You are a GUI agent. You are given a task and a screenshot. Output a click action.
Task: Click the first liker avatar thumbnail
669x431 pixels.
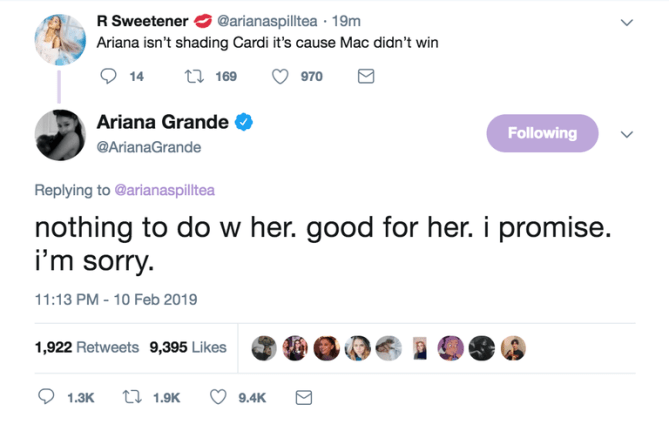click(x=263, y=347)
